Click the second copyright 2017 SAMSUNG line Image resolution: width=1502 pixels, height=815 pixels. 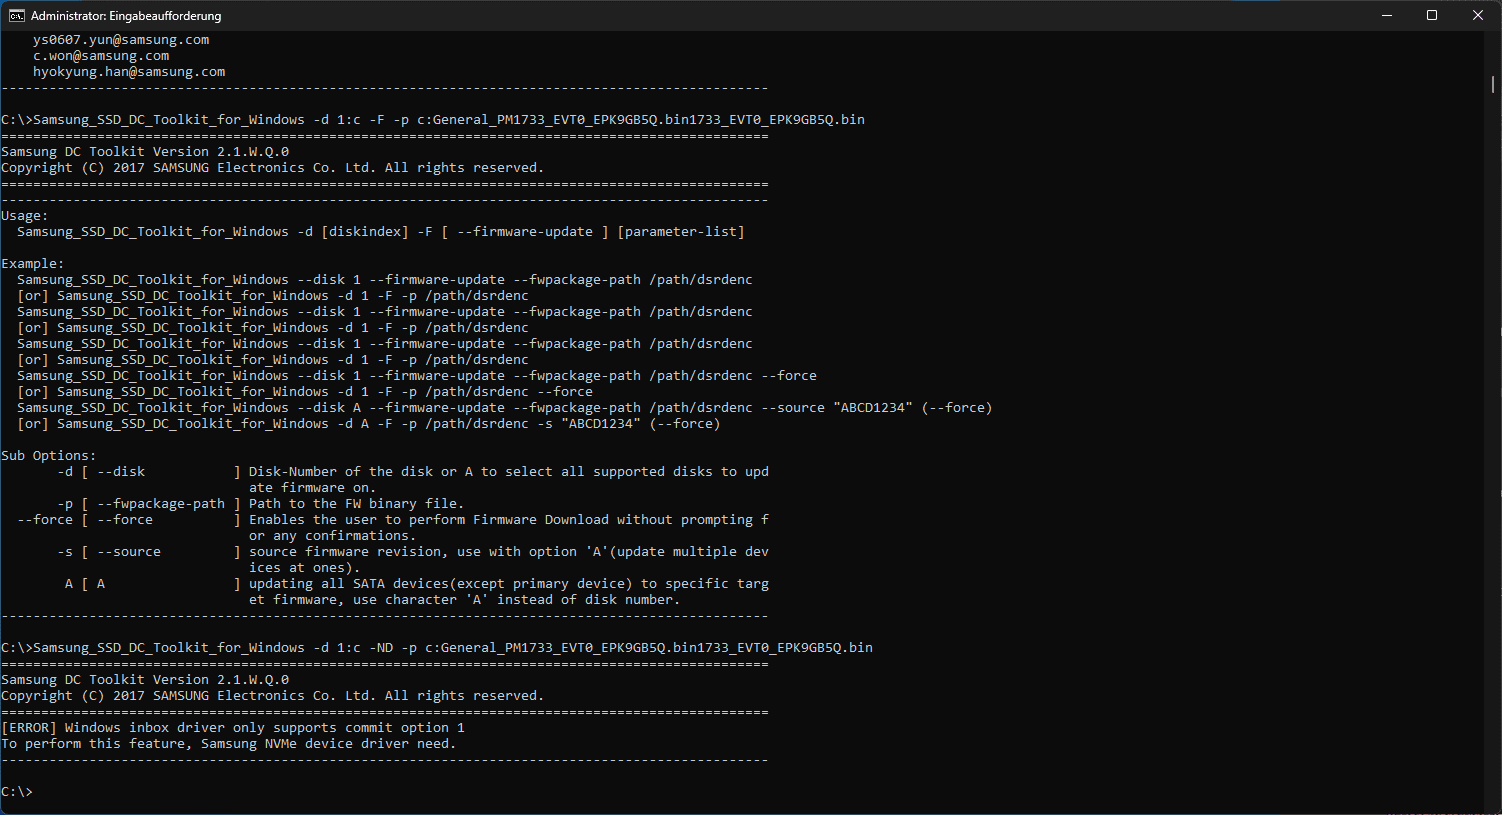[273, 696]
